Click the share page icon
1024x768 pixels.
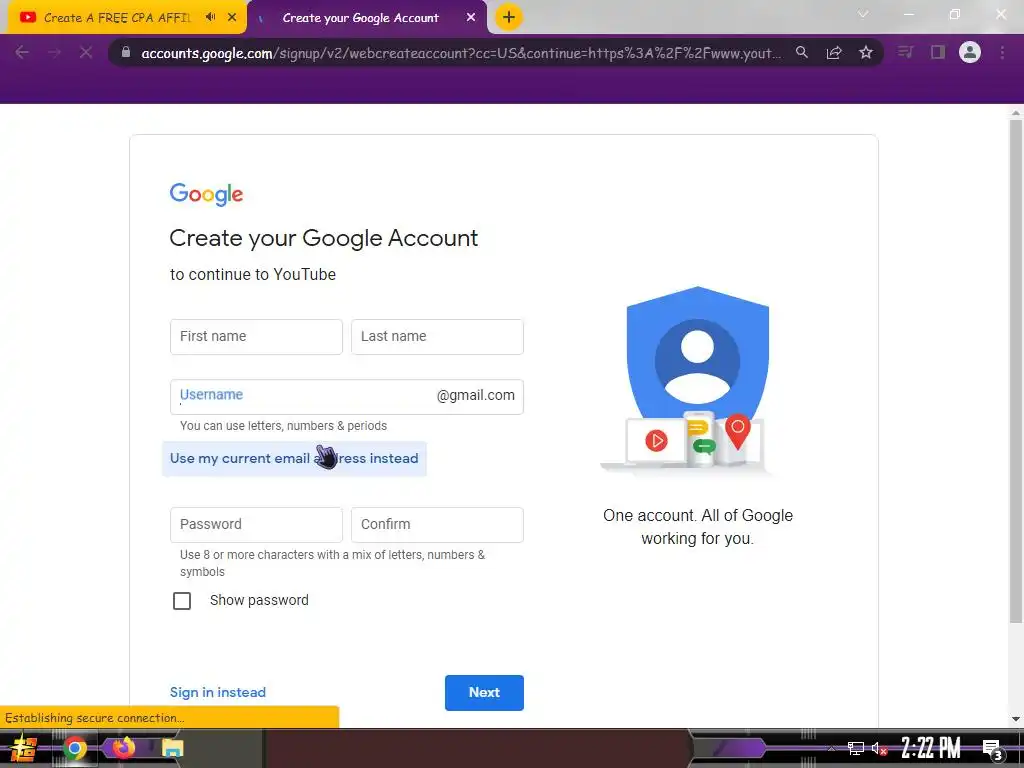tap(834, 53)
